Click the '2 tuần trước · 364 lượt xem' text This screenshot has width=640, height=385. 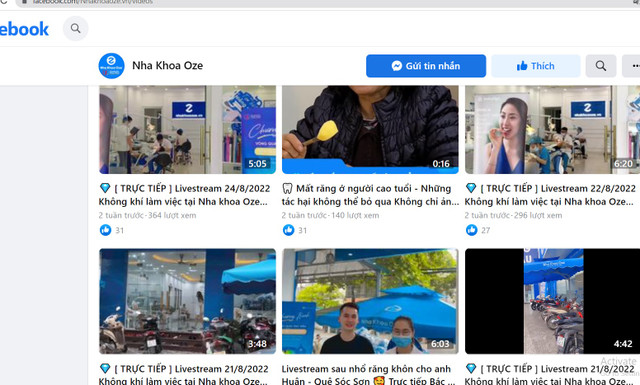click(147, 215)
